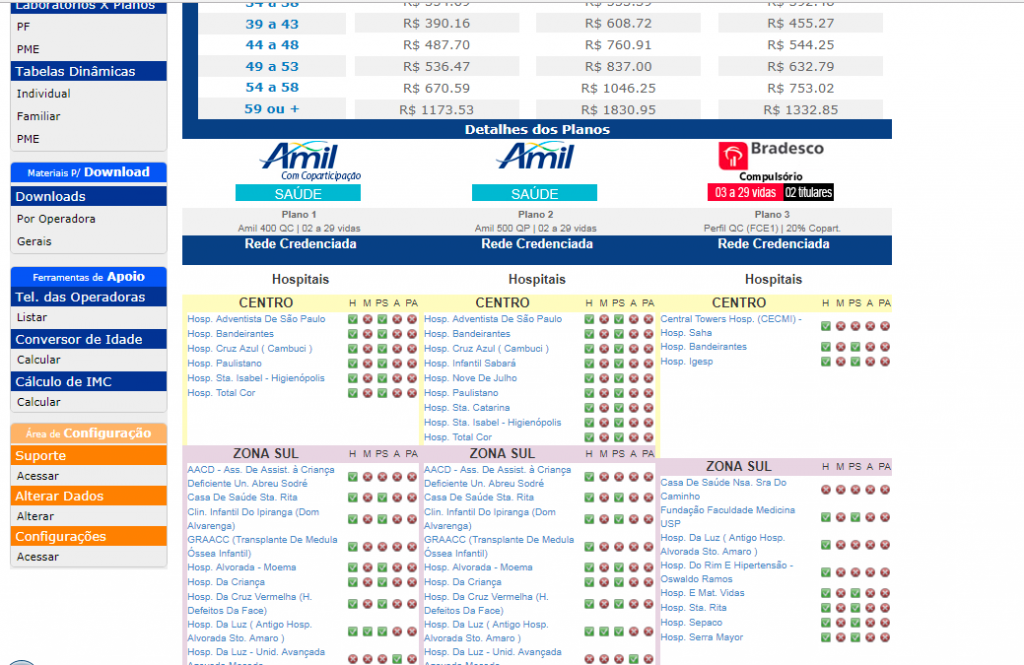Open PF under Laboratórios x Planos
The image size is (1024, 665).
pyautogui.click(x=24, y=27)
